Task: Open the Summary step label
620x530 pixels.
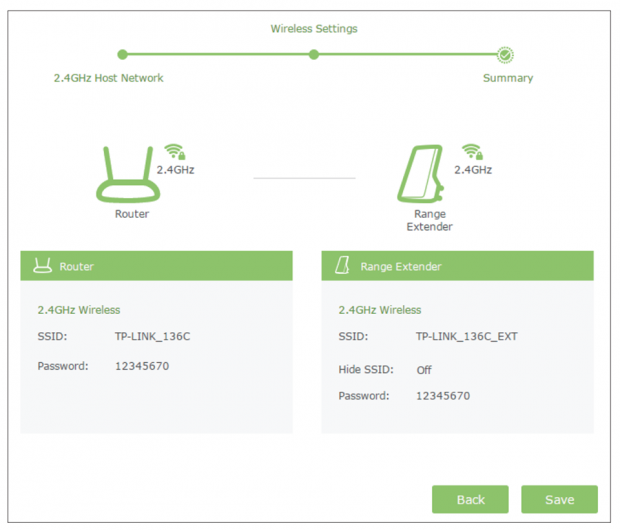Action: pos(508,78)
